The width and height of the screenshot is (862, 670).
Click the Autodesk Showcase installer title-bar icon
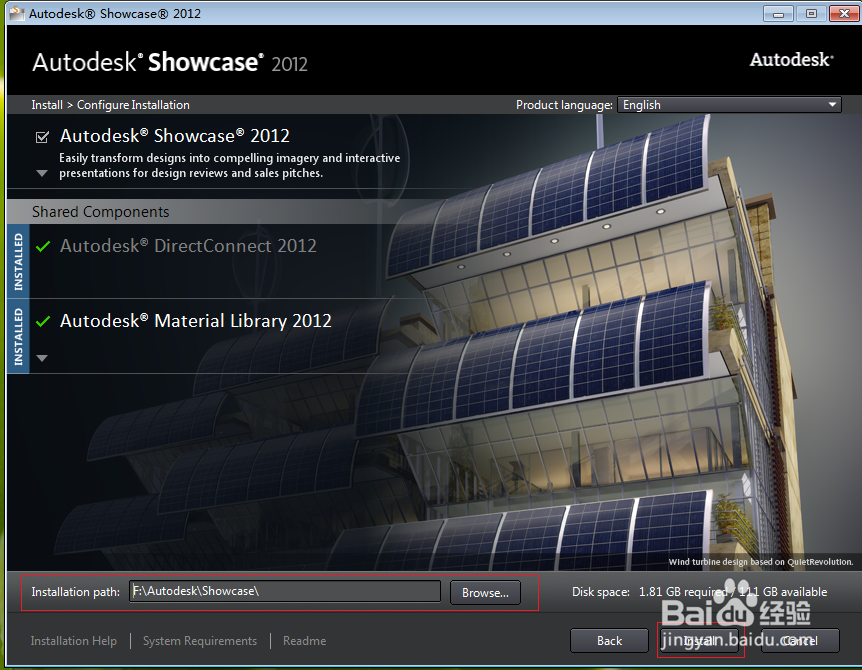[x=17, y=13]
